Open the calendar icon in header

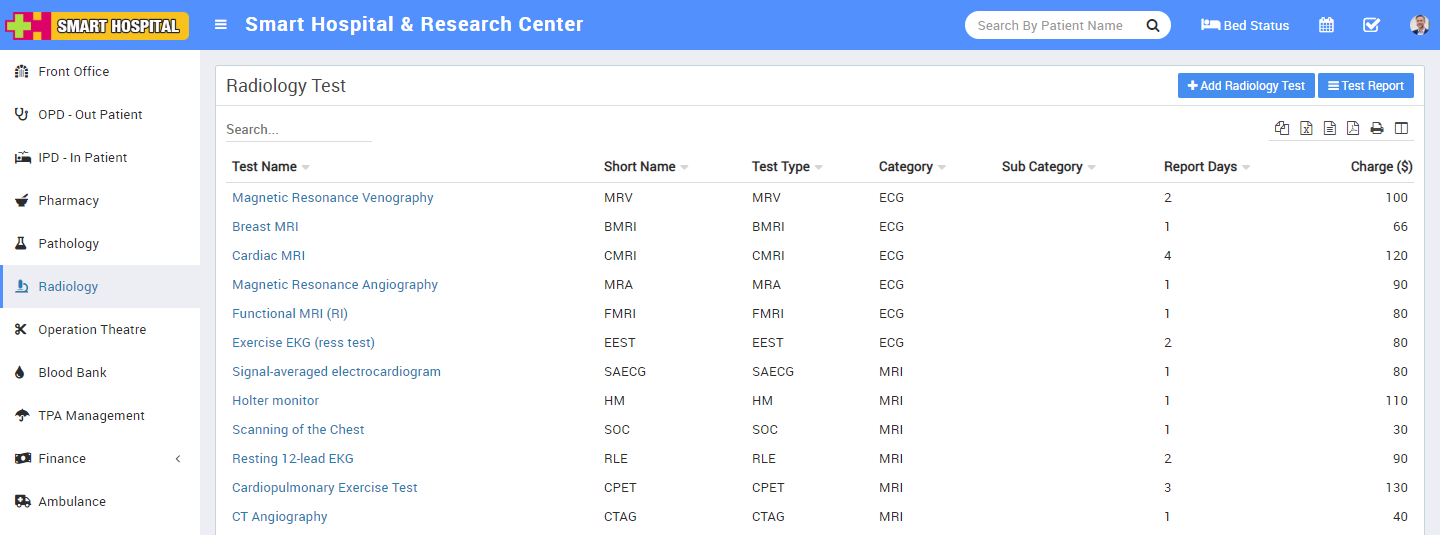1326,25
